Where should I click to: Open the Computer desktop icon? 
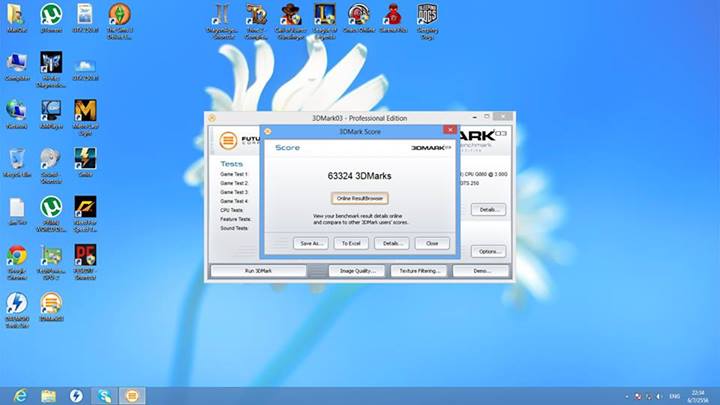coord(17,67)
